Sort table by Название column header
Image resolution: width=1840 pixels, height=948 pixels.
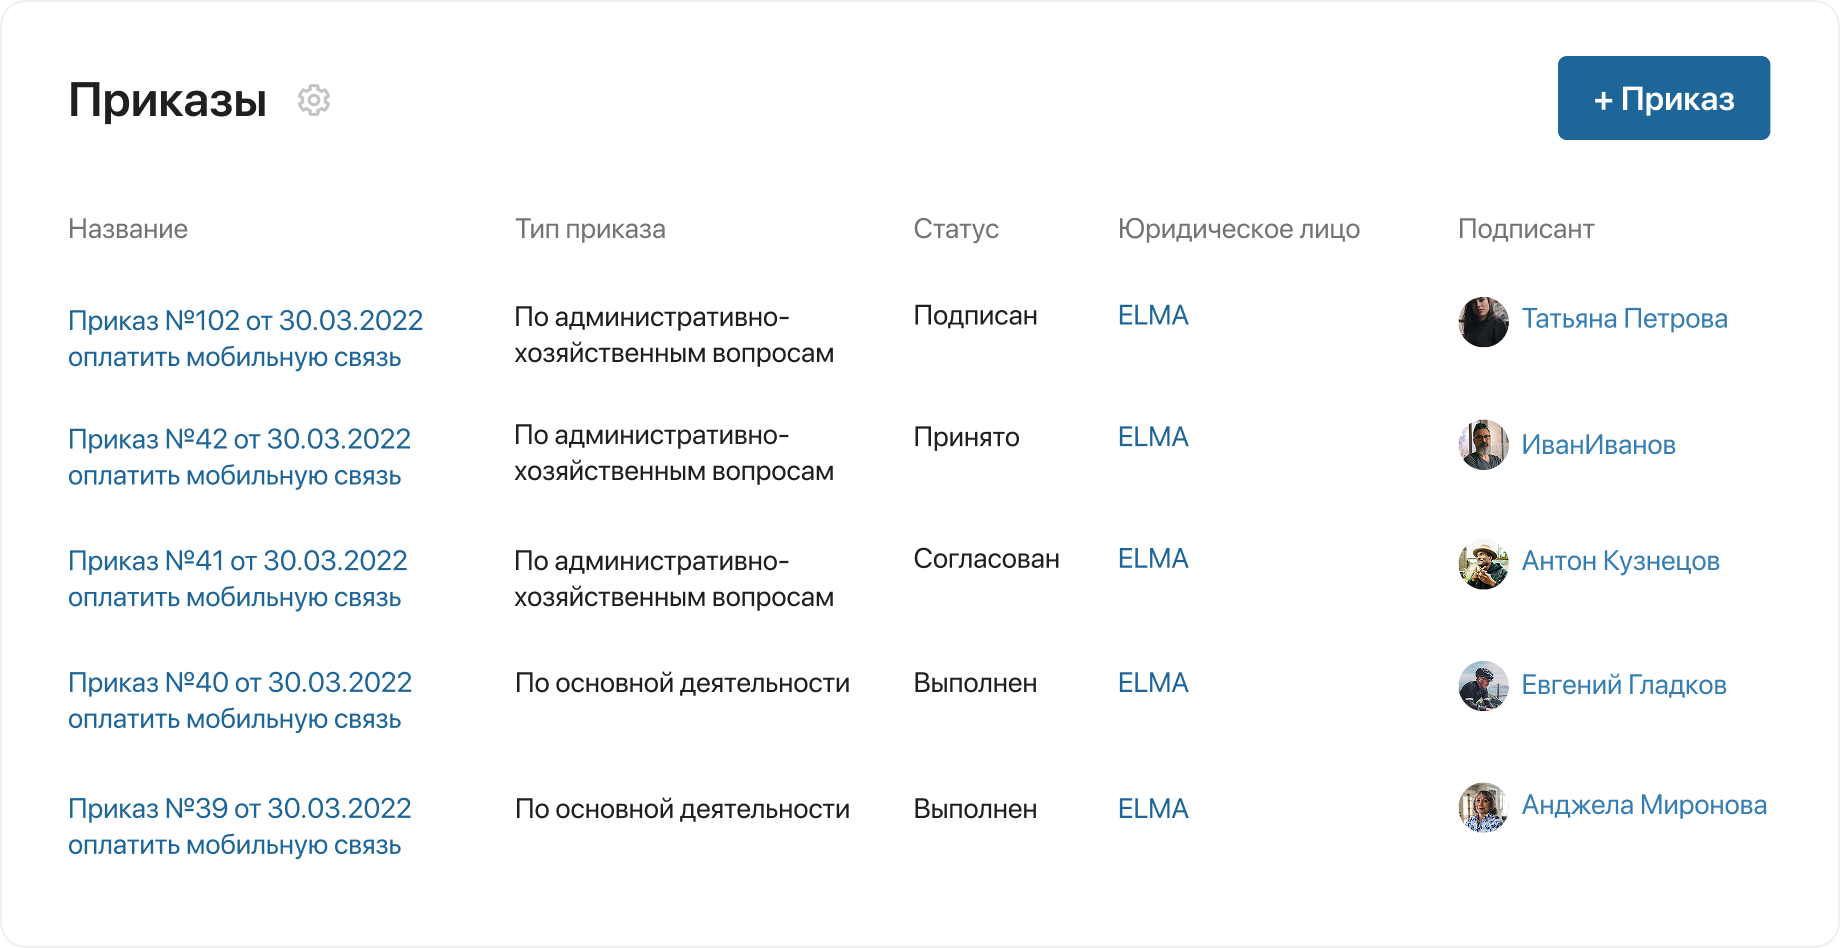128,229
